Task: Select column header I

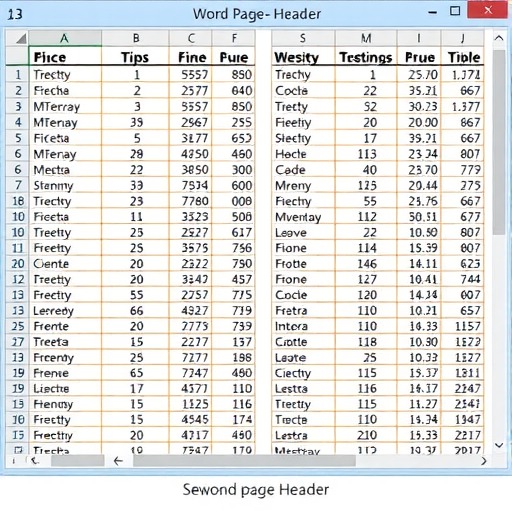Action: point(419,38)
